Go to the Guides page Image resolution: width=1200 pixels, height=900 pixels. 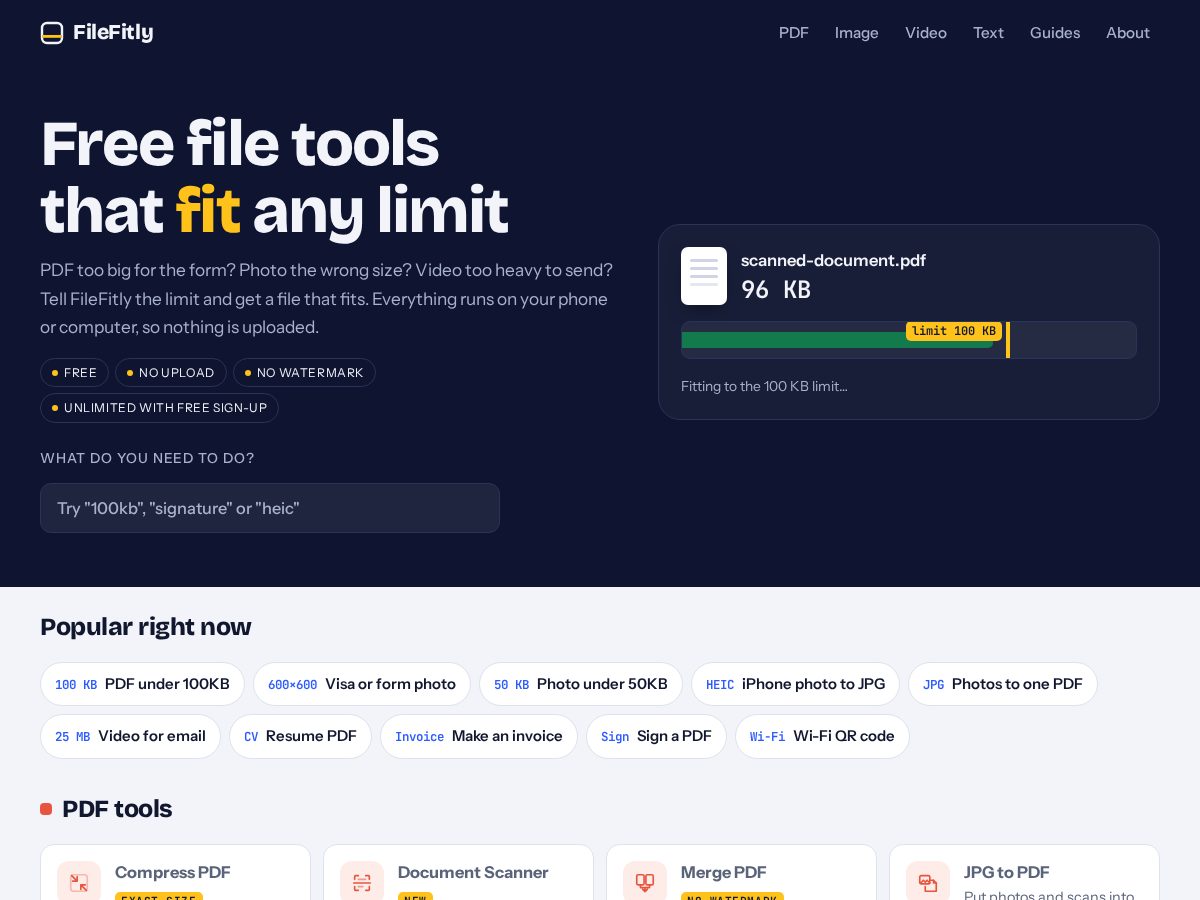tap(1055, 33)
